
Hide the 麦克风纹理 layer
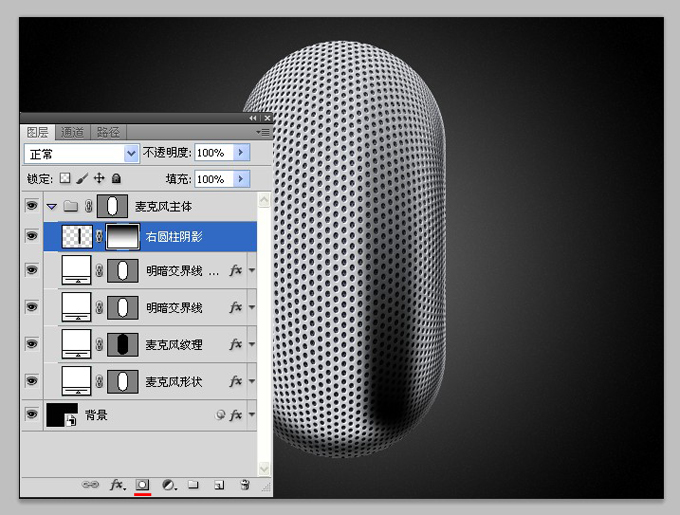[32, 344]
